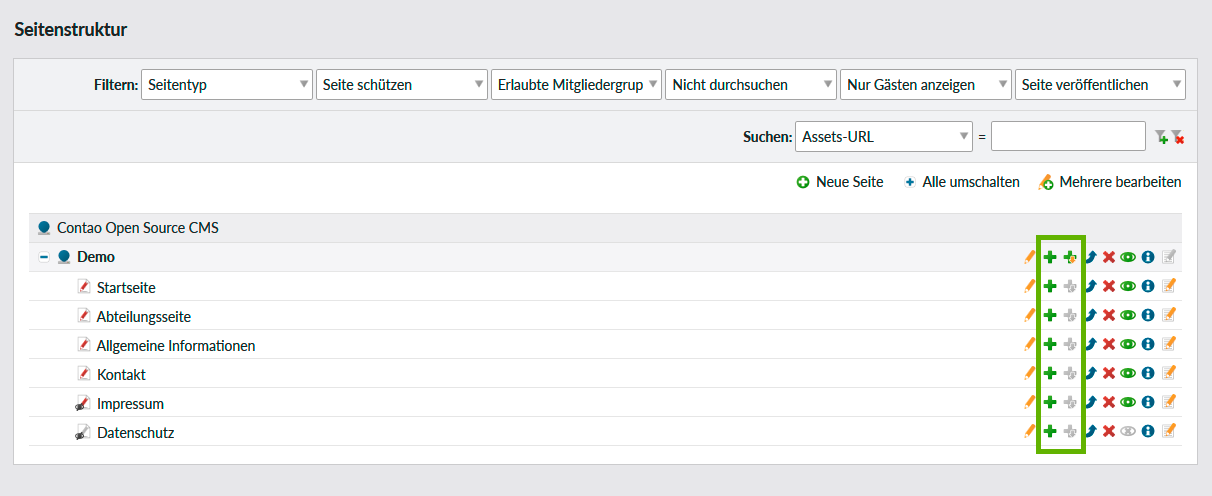Edit the Startseite page settings via pencil icon
1212x496 pixels.
[x=1030, y=287]
